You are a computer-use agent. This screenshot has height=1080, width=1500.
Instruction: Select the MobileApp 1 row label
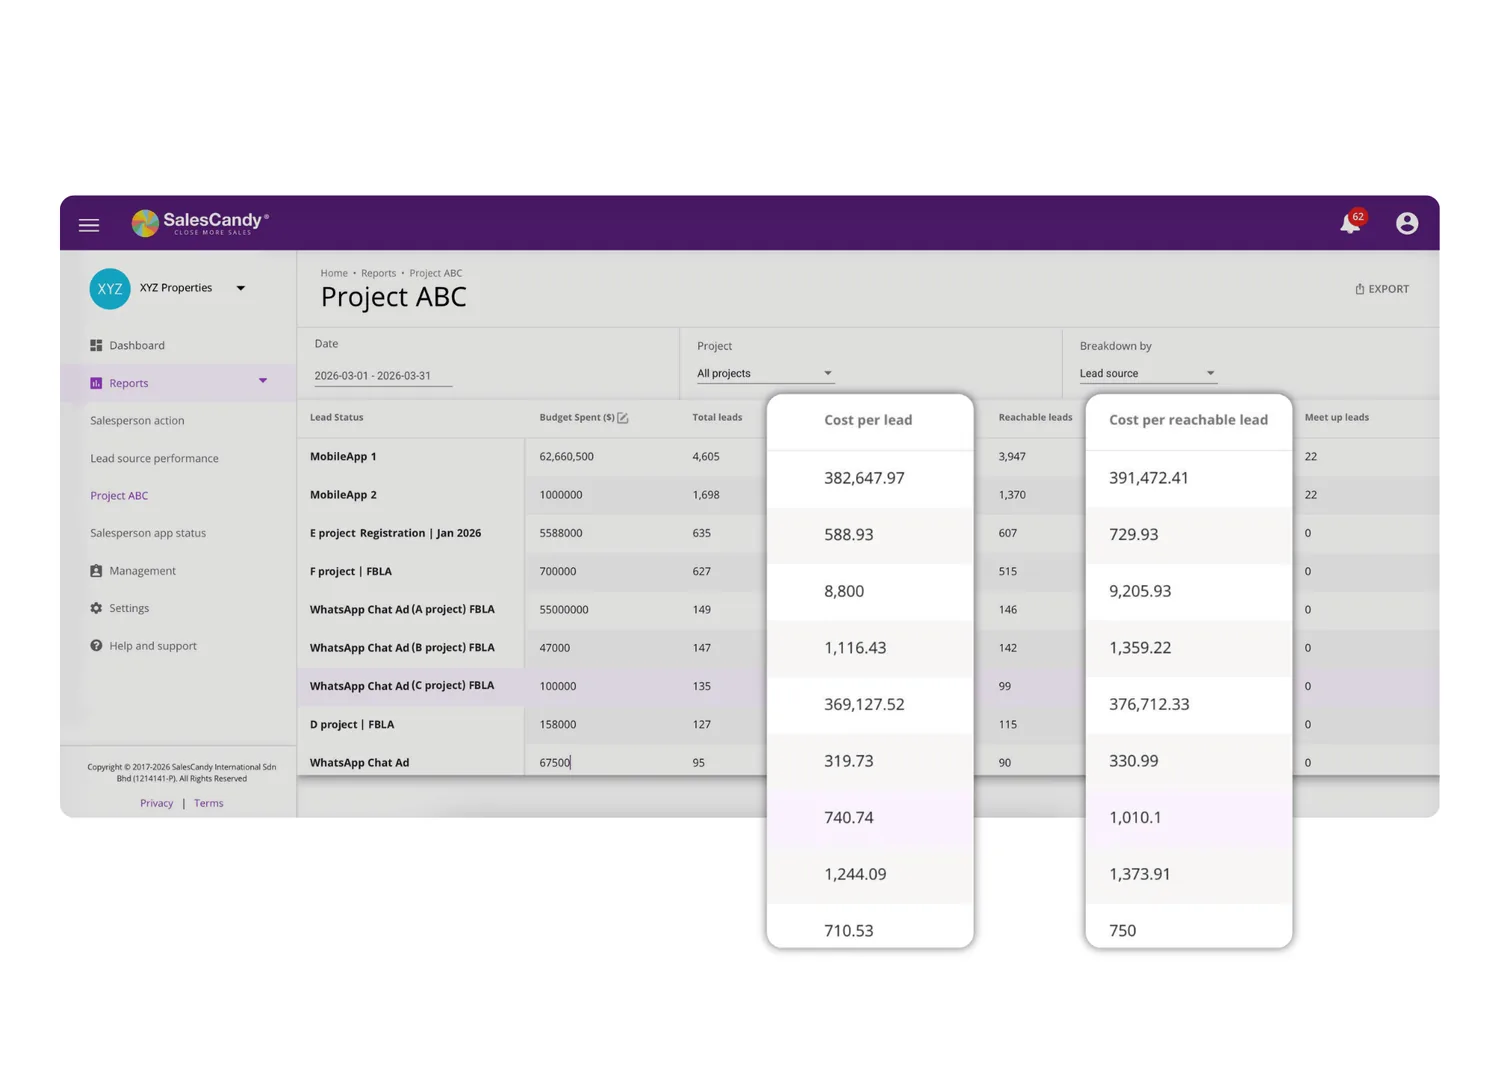click(x=343, y=457)
